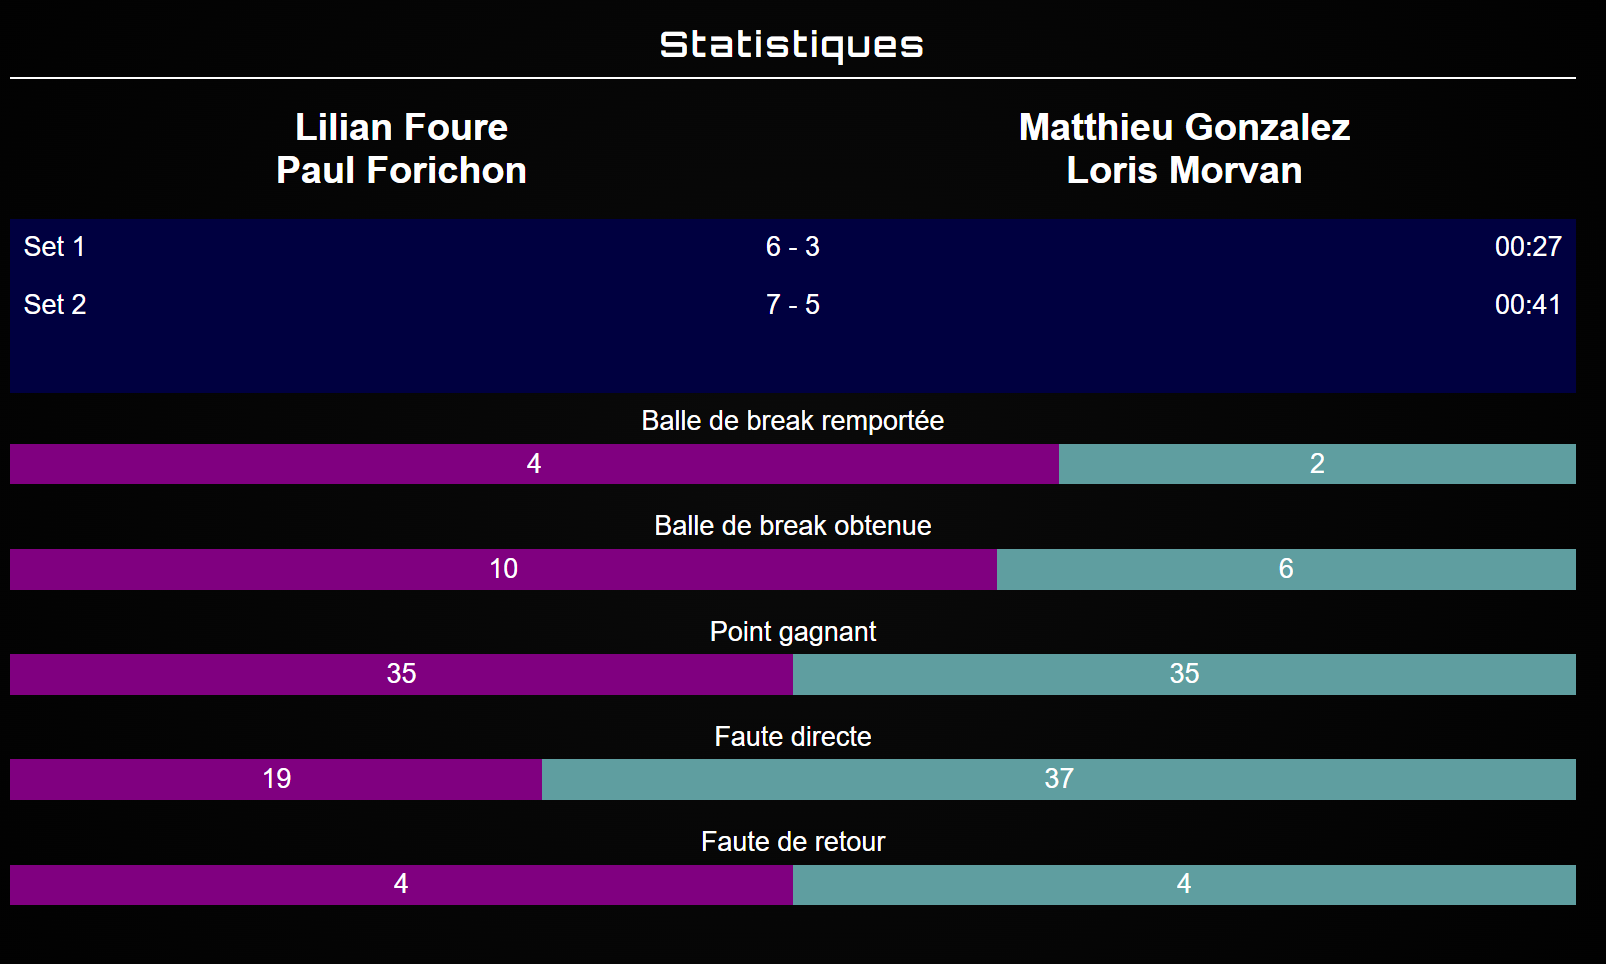The image size is (1606, 964).
Task: Click the Loris Morvan player name
Action: (x=1184, y=170)
